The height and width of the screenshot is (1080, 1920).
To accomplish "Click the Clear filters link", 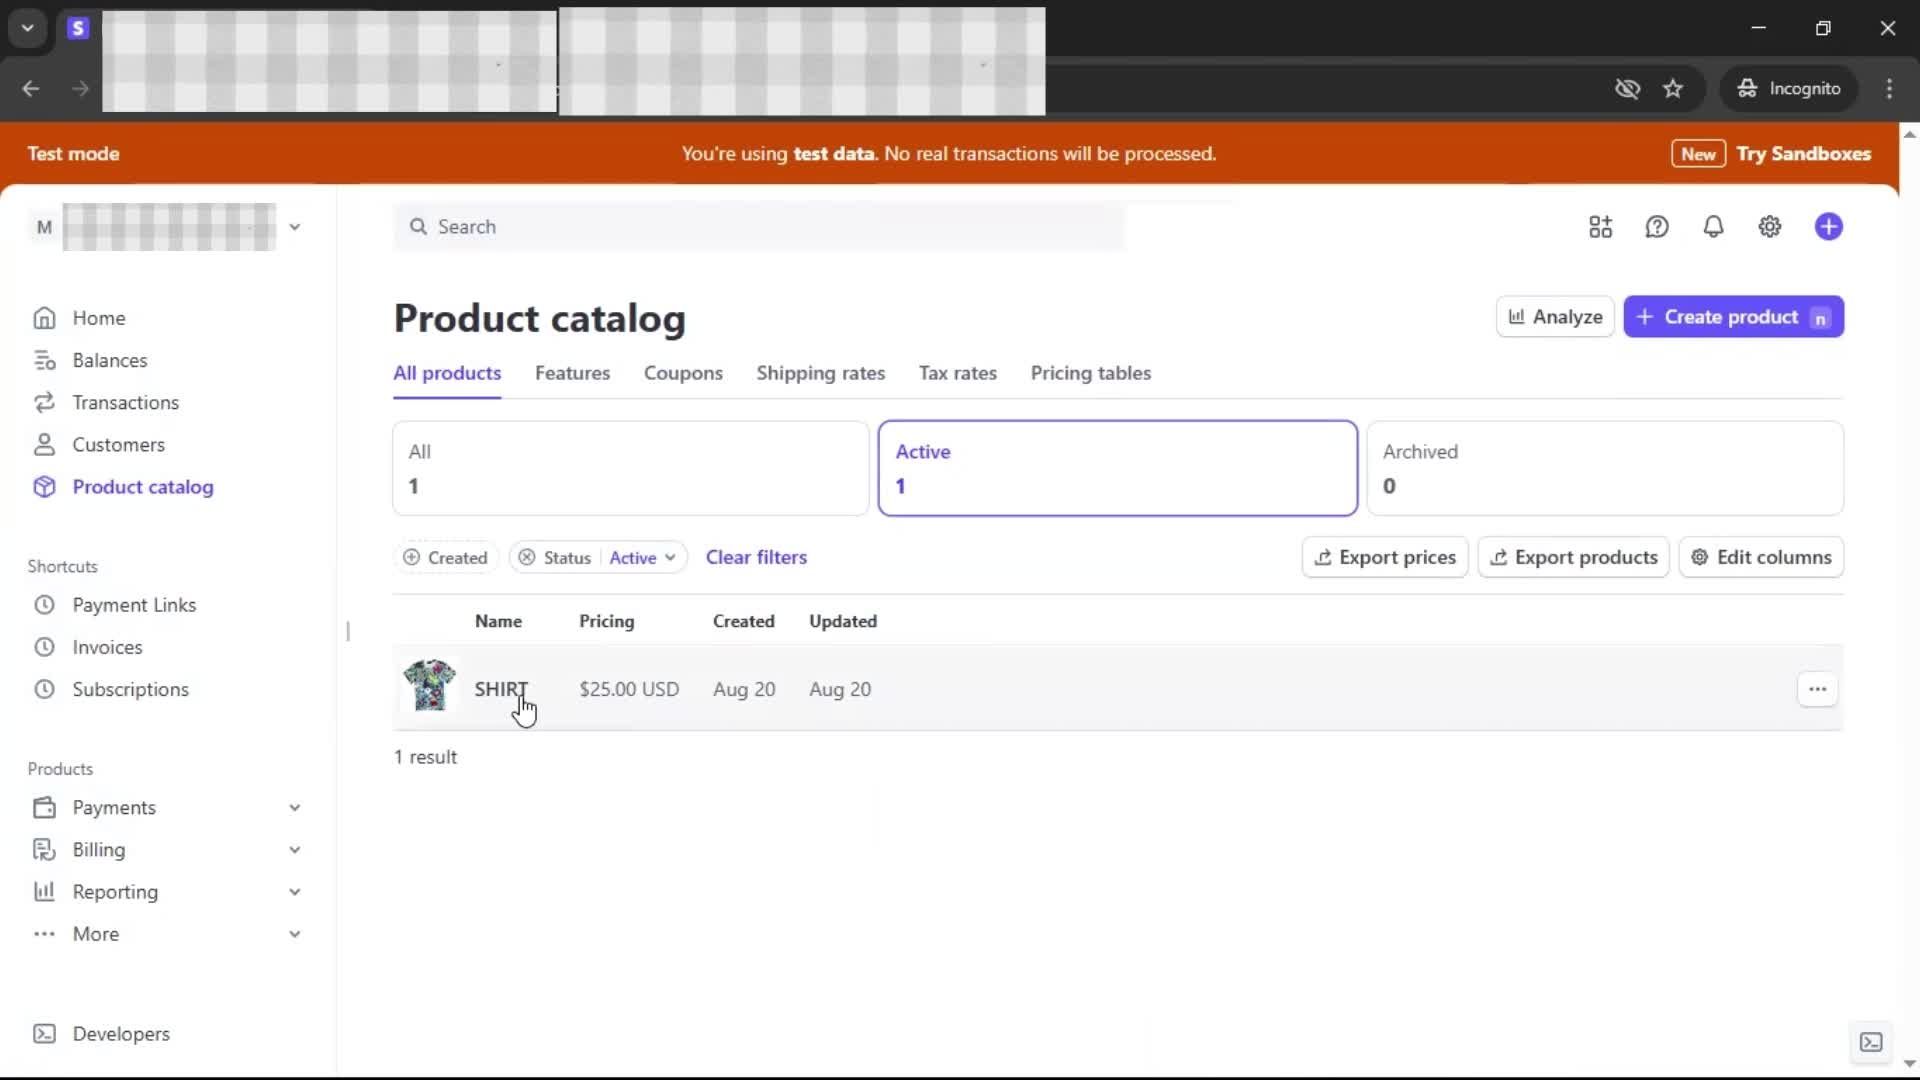I will [x=756, y=557].
